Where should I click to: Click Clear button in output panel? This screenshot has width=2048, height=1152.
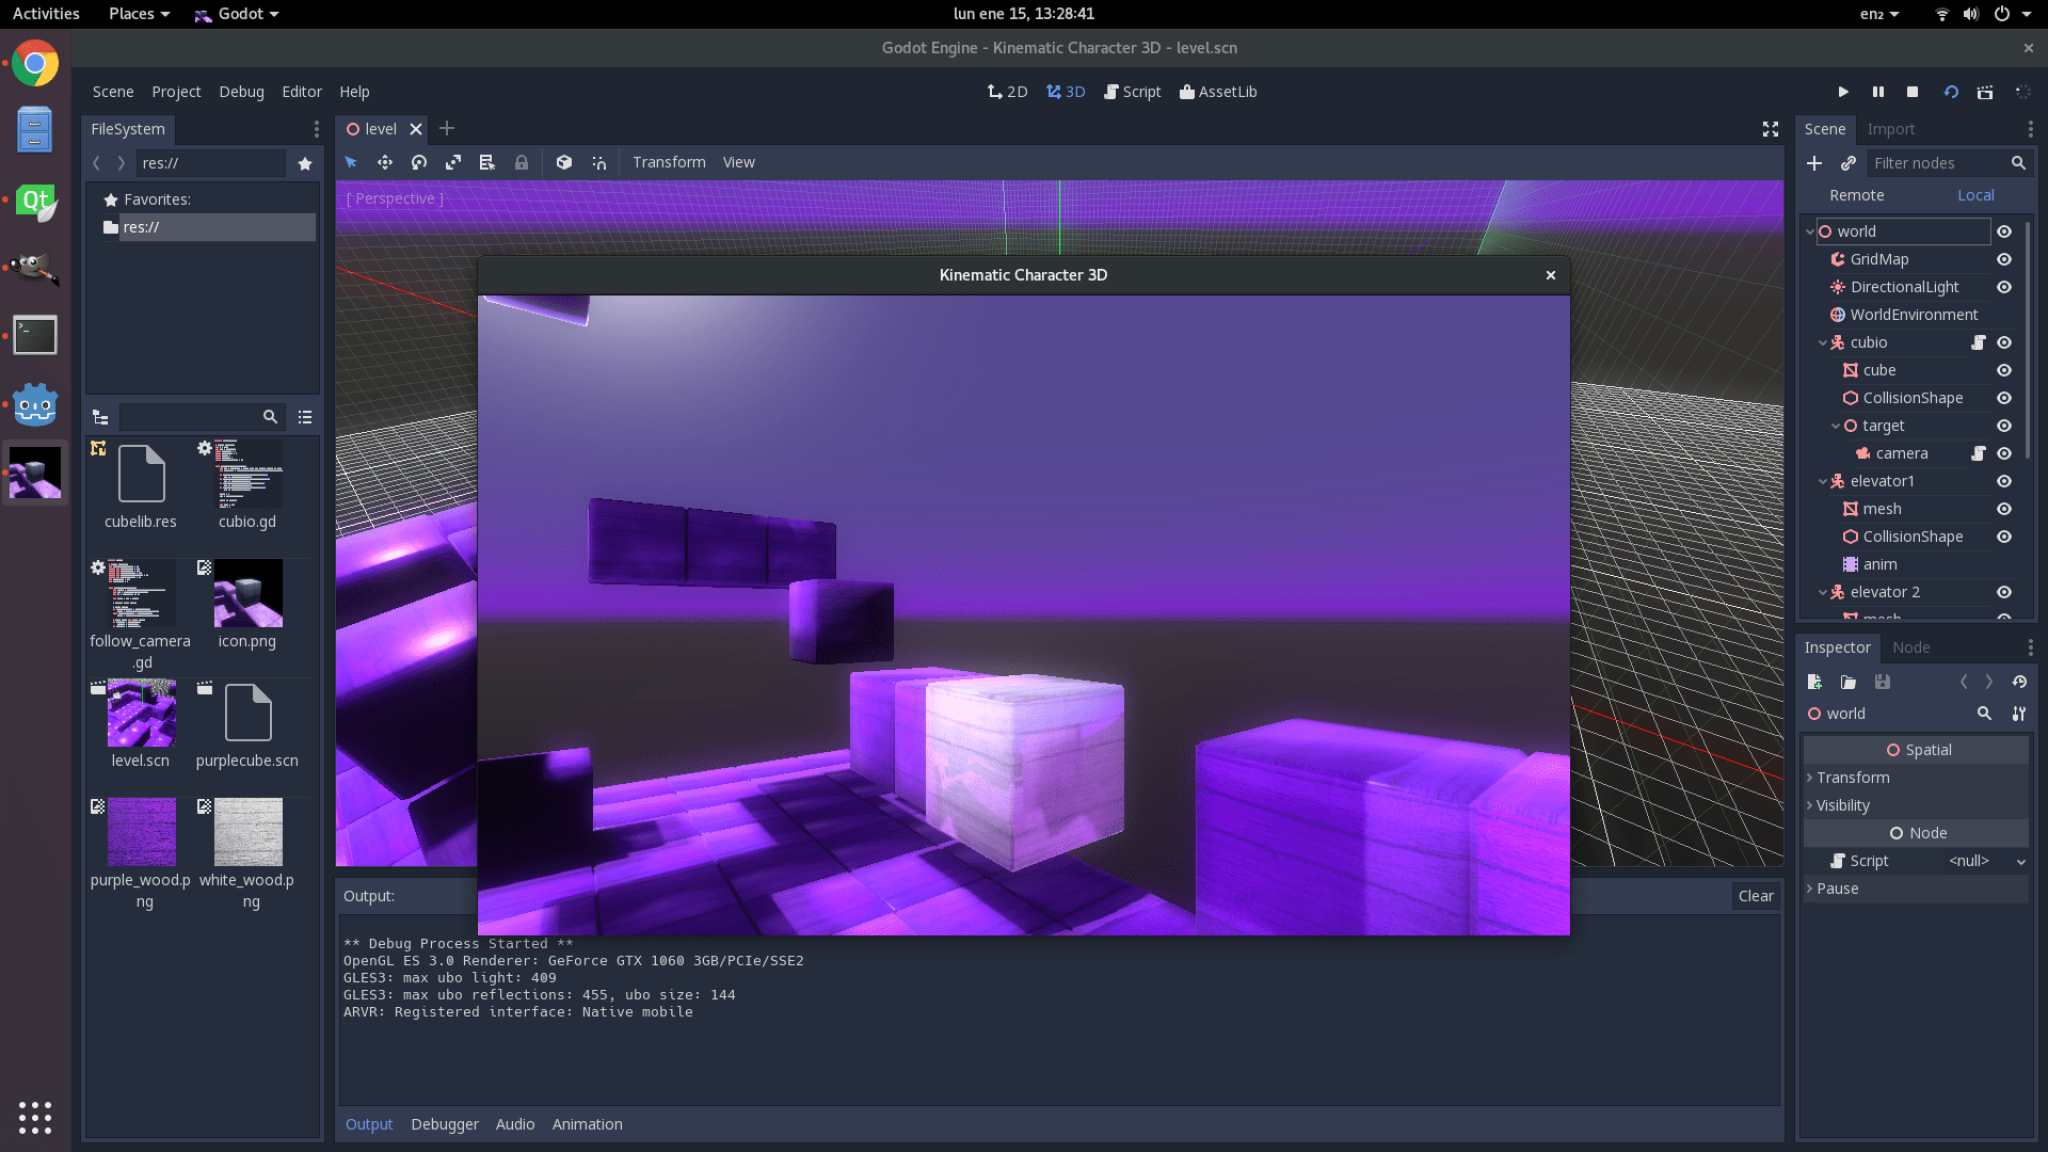pos(1755,895)
